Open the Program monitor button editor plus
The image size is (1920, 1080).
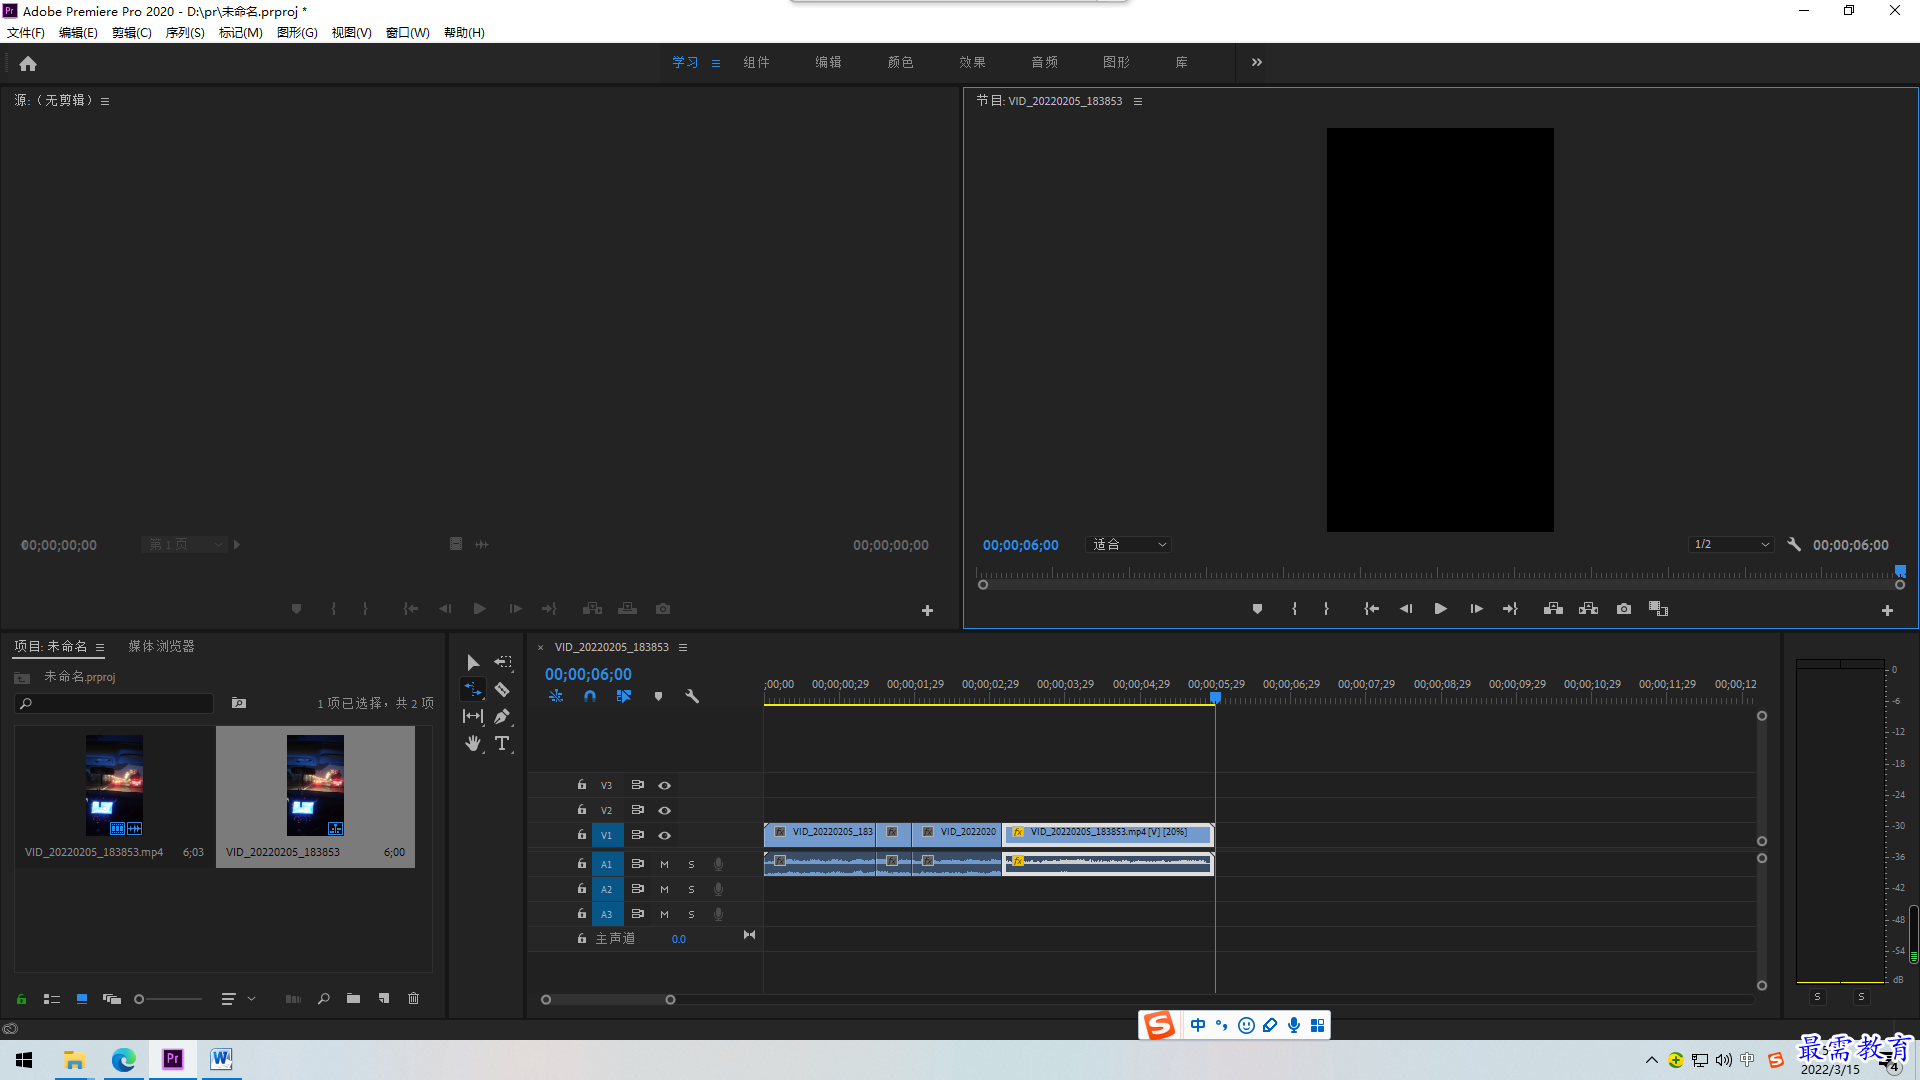click(x=1887, y=610)
